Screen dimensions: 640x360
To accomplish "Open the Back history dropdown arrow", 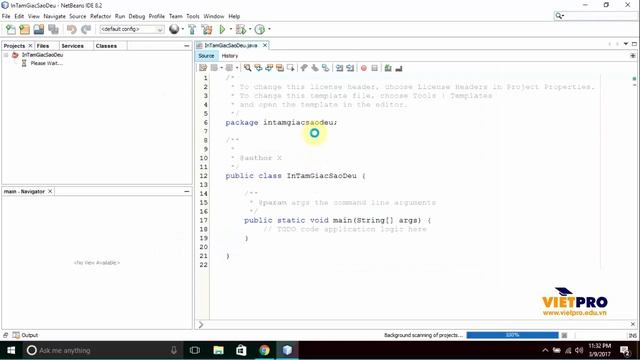I will 222,68.
